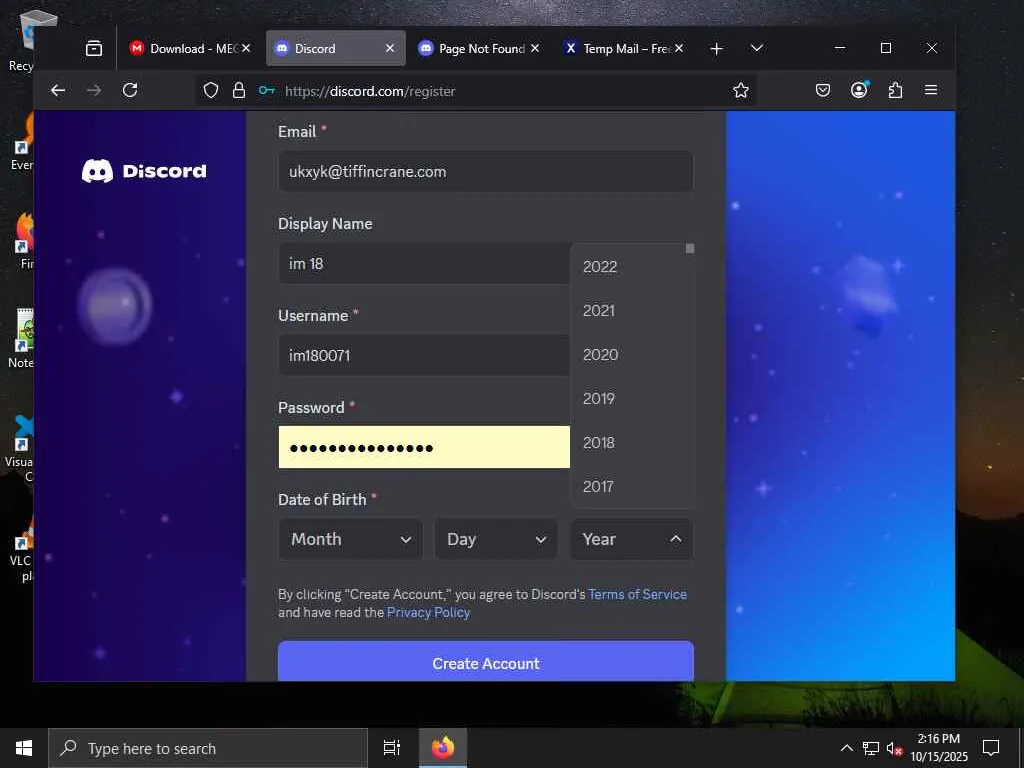Screen dimensions: 1024x768
Task: Open the taskbar clock and date
Action: (939, 748)
